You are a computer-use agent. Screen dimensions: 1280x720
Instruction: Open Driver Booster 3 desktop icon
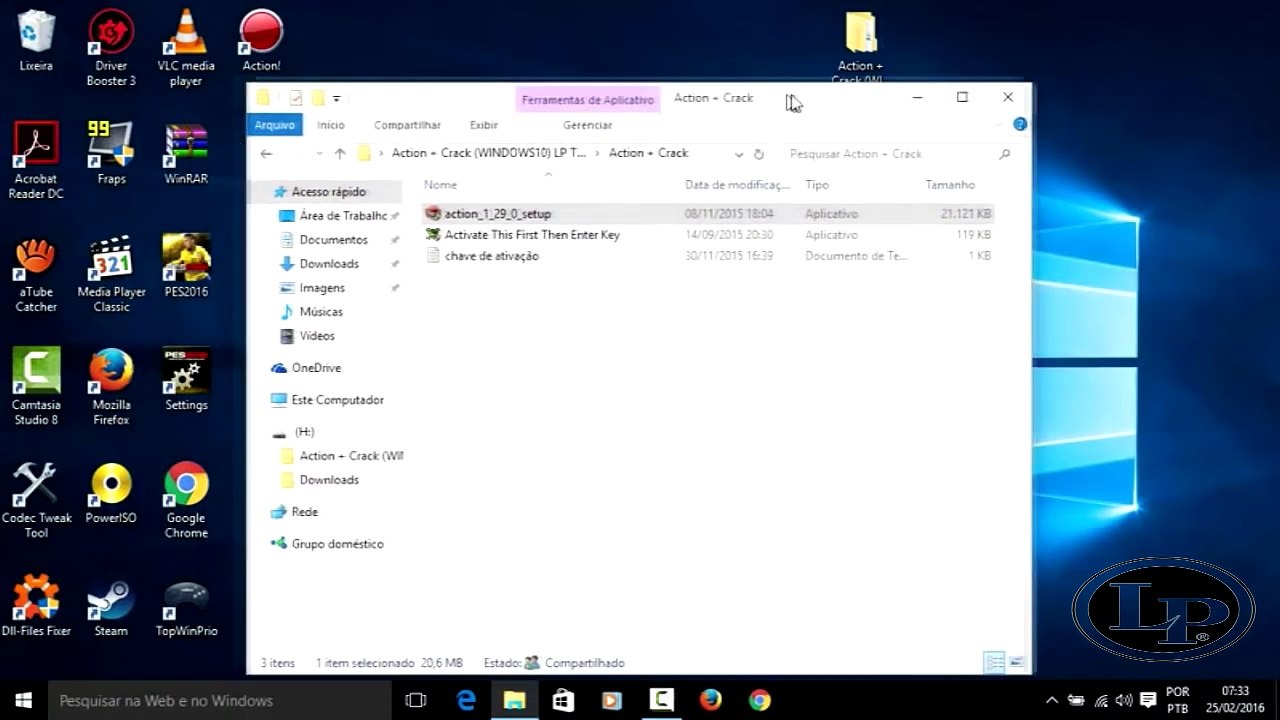tap(111, 47)
